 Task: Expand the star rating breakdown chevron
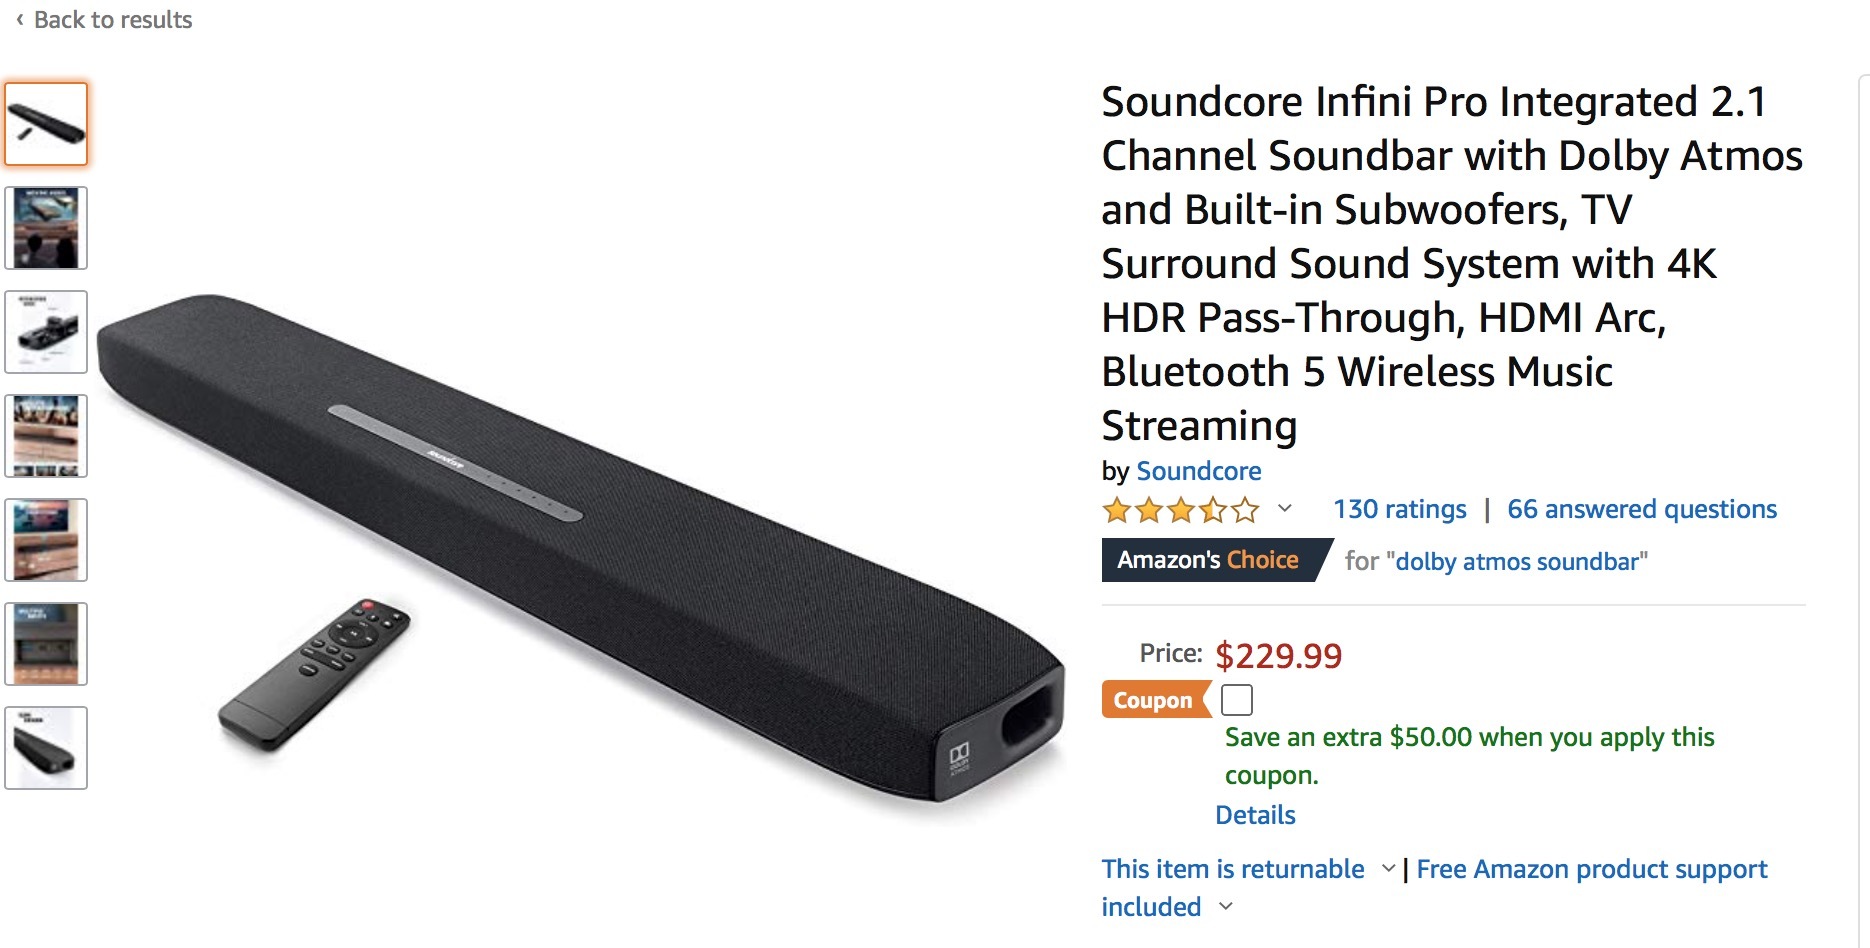click(x=1285, y=509)
